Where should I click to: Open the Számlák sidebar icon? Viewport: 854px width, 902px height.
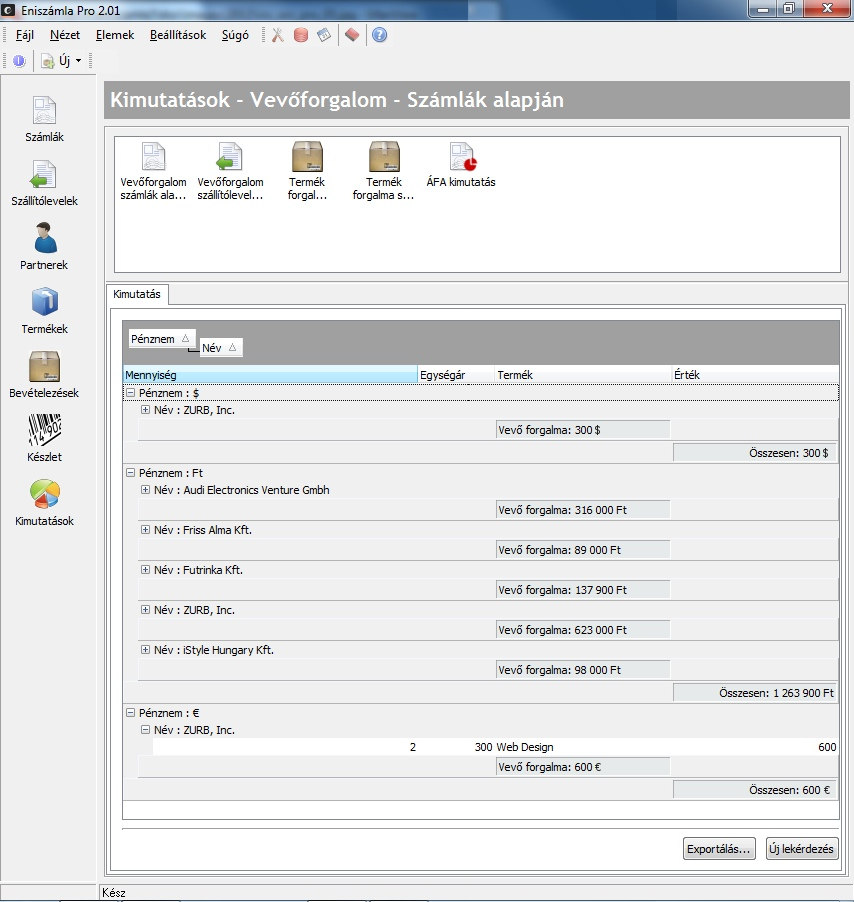coord(44,112)
